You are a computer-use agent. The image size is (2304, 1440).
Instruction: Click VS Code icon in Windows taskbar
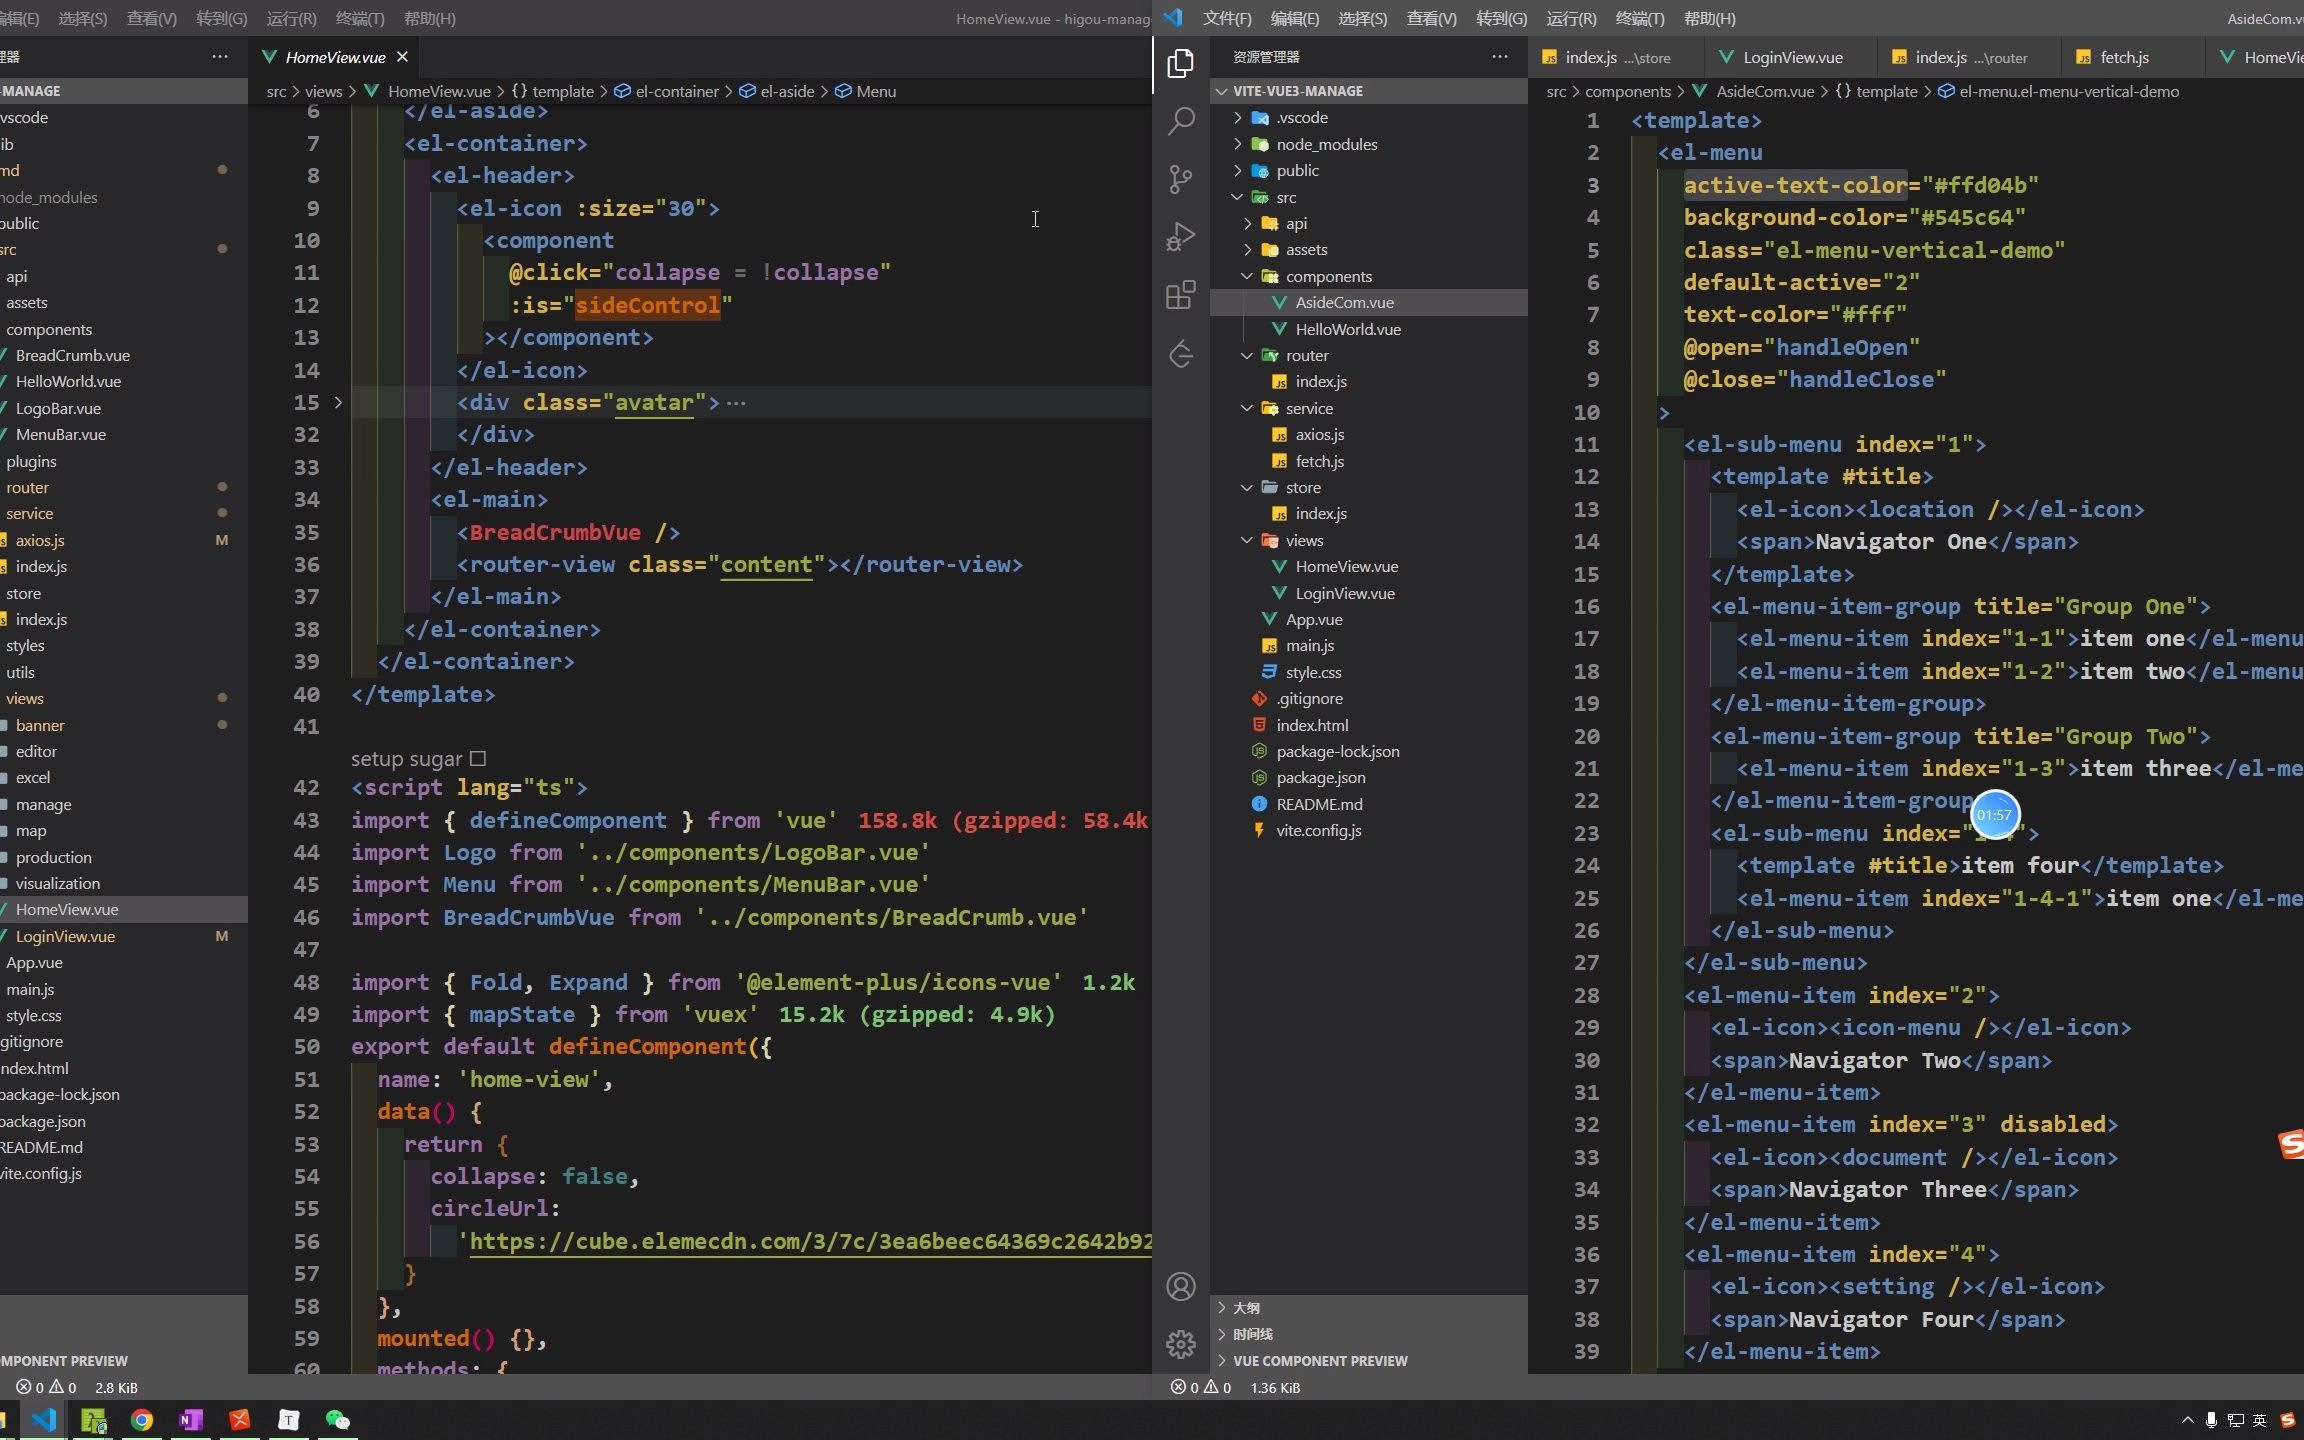click(44, 1419)
